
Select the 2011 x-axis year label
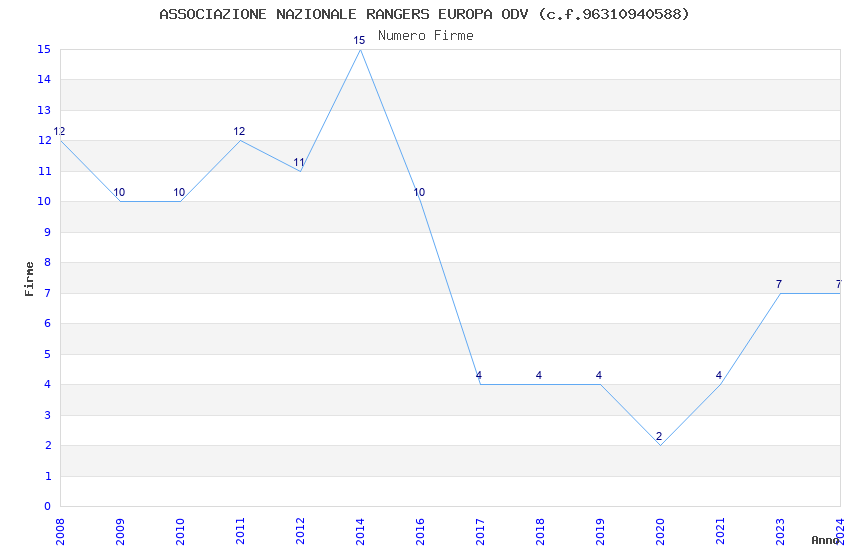point(240,531)
